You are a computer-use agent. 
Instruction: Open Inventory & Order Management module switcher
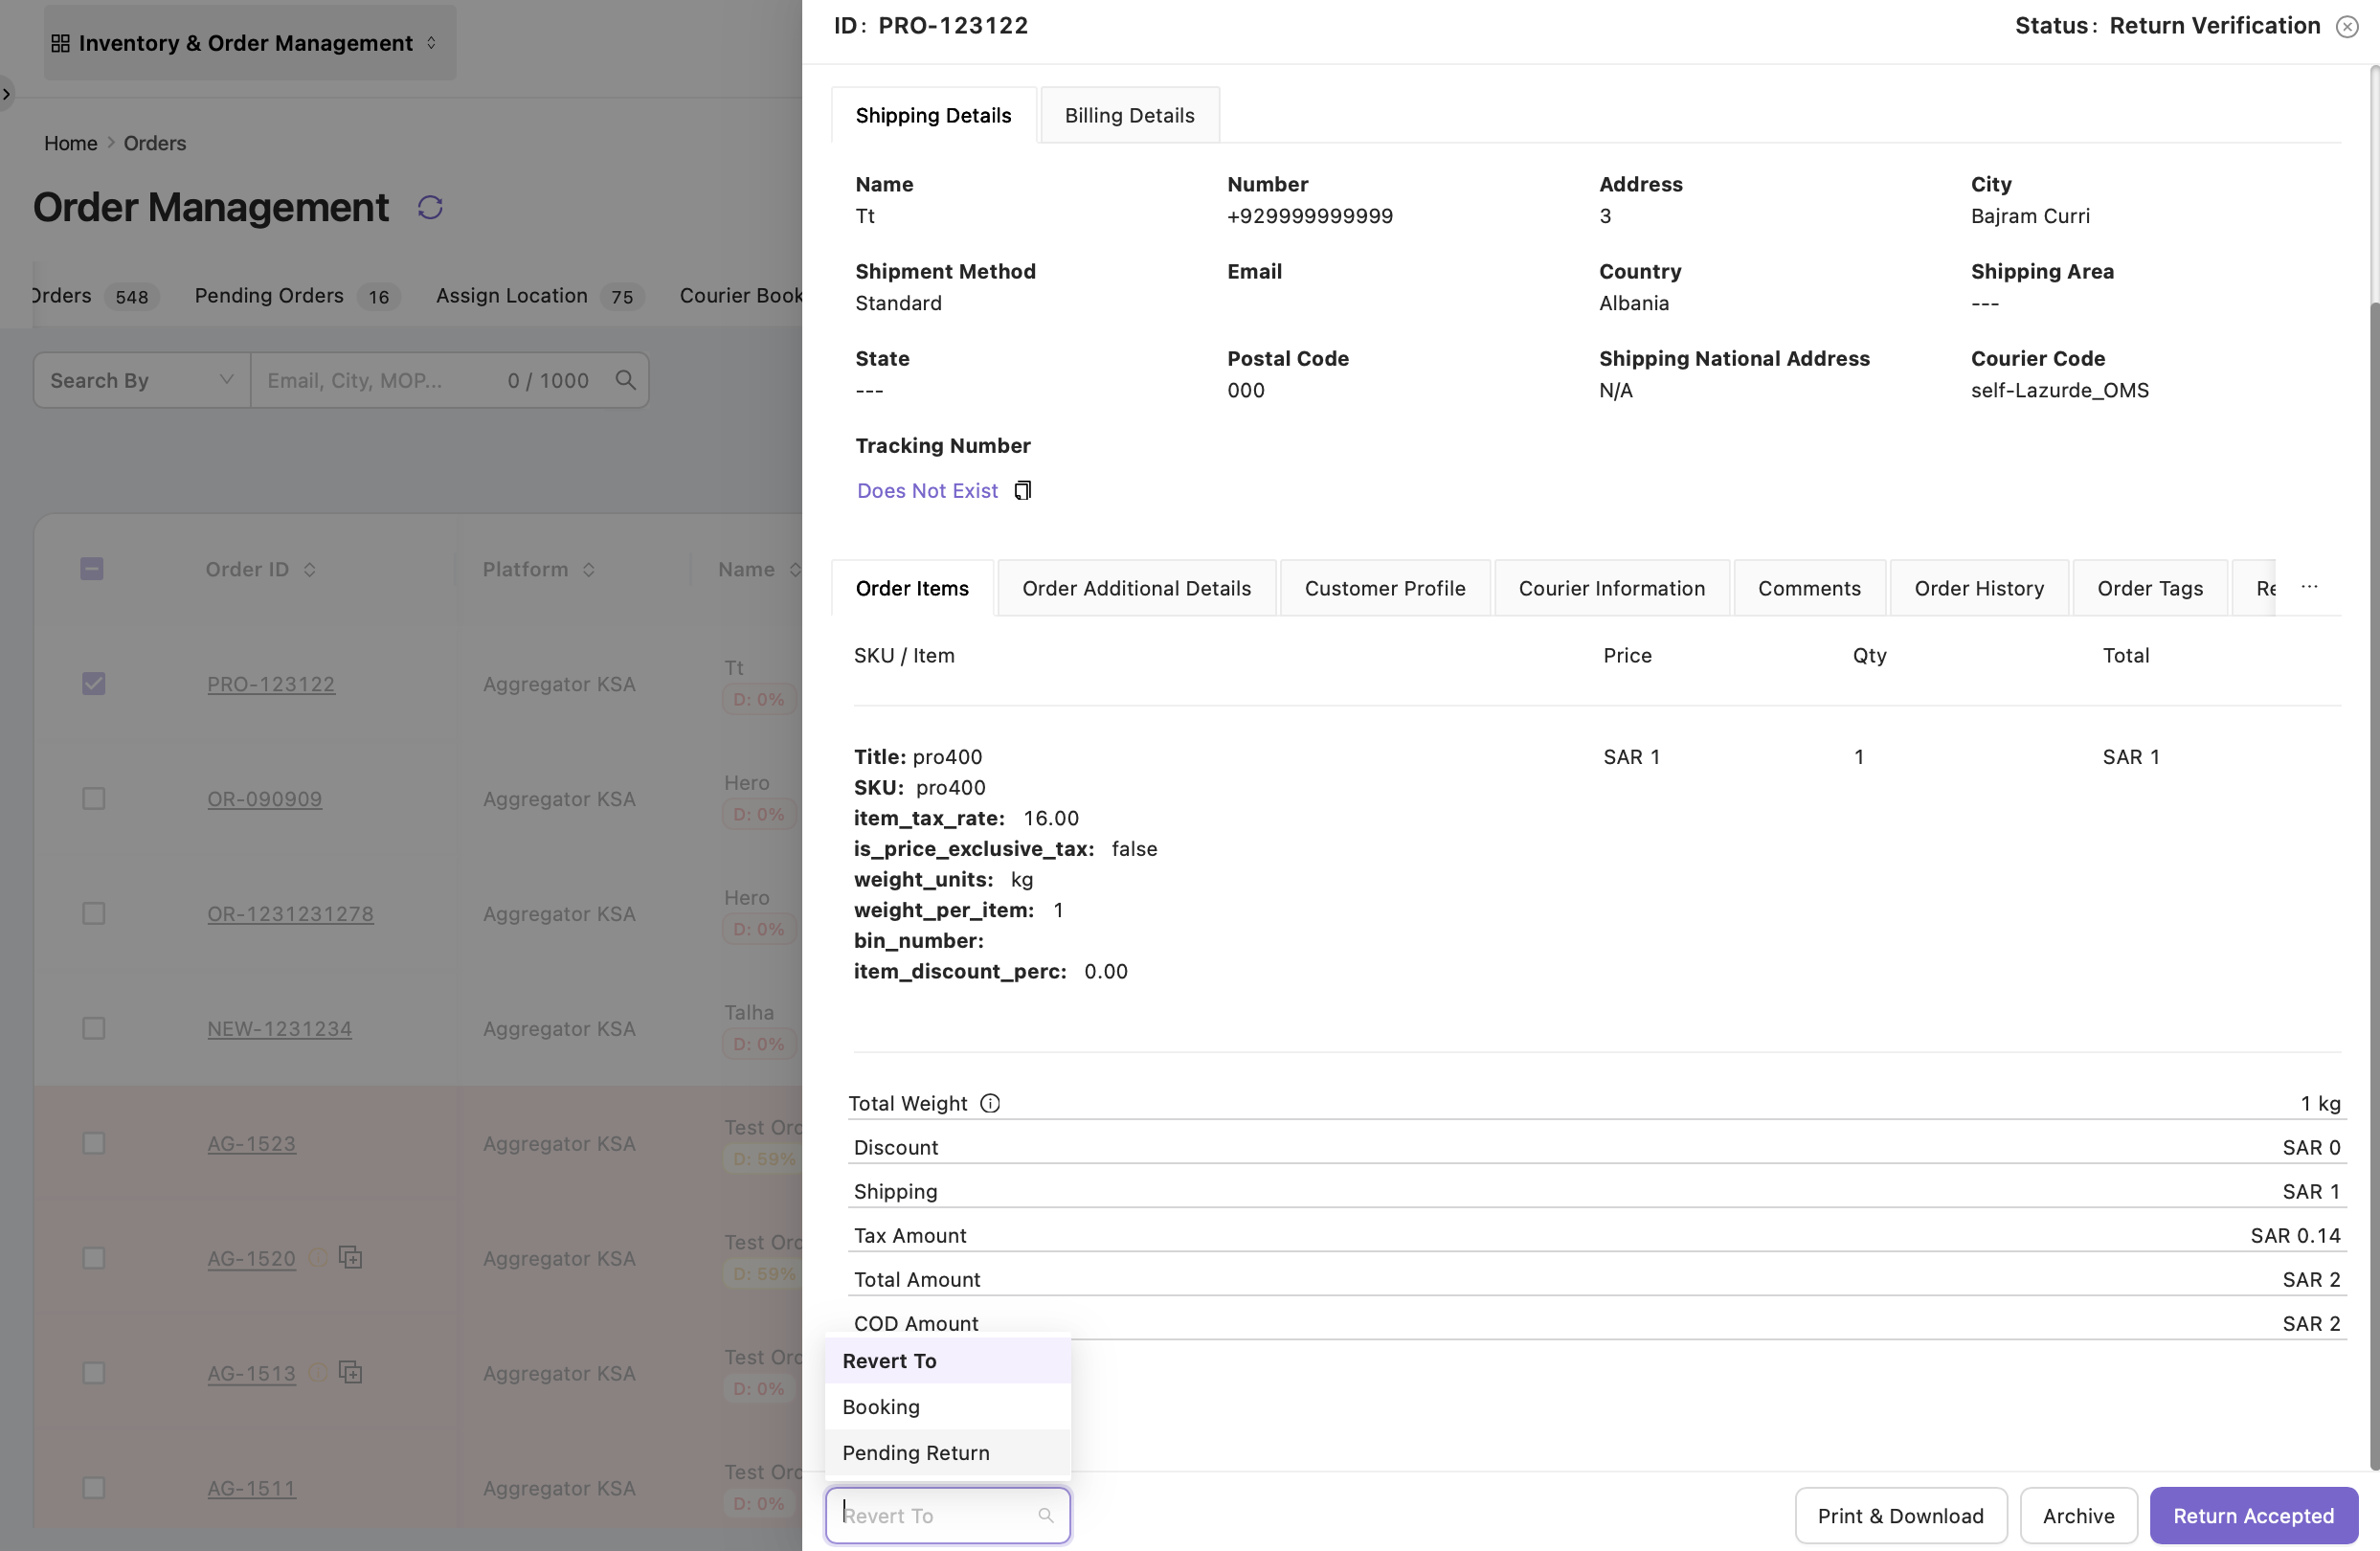[250, 43]
